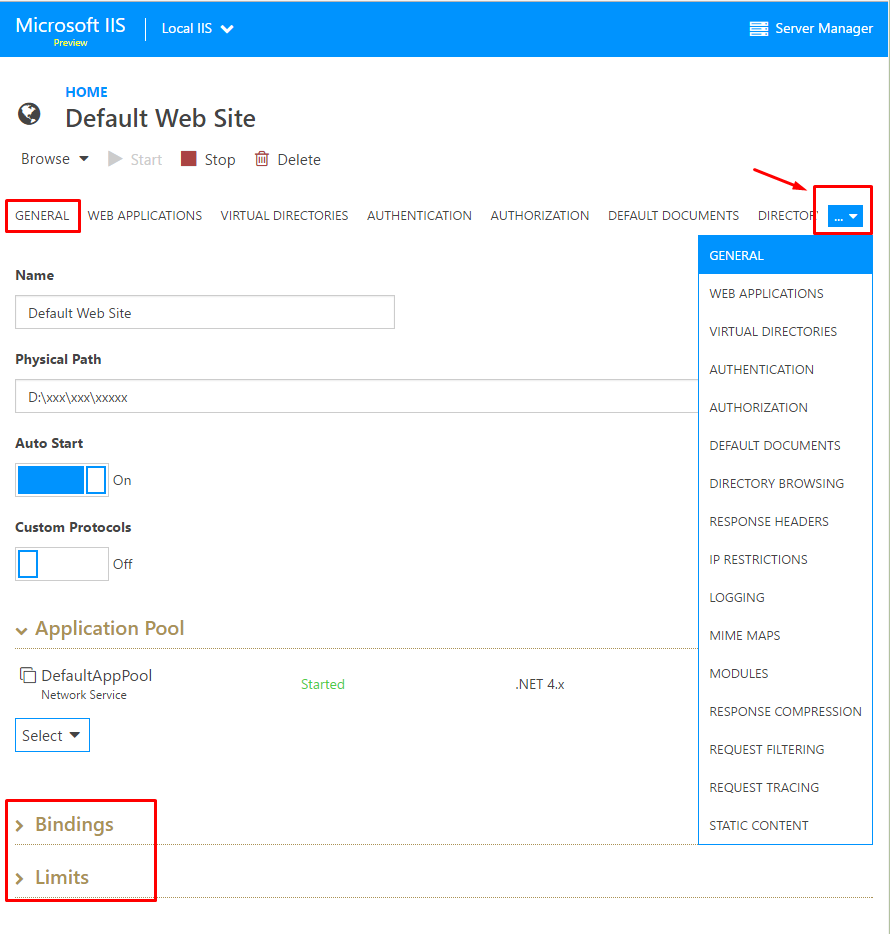Click the Server Manager link
The height and width of the screenshot is (934, 890).
click(824, 29)
